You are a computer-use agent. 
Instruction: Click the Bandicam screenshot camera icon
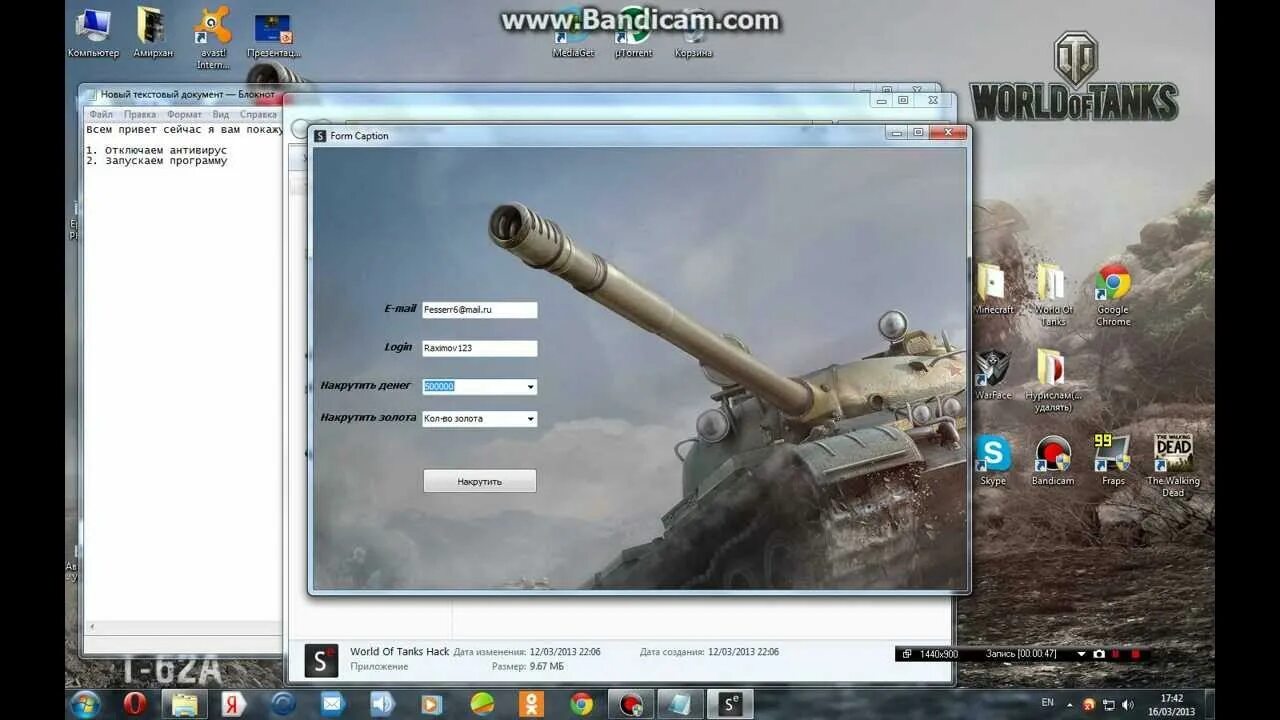click(1099, 654)
